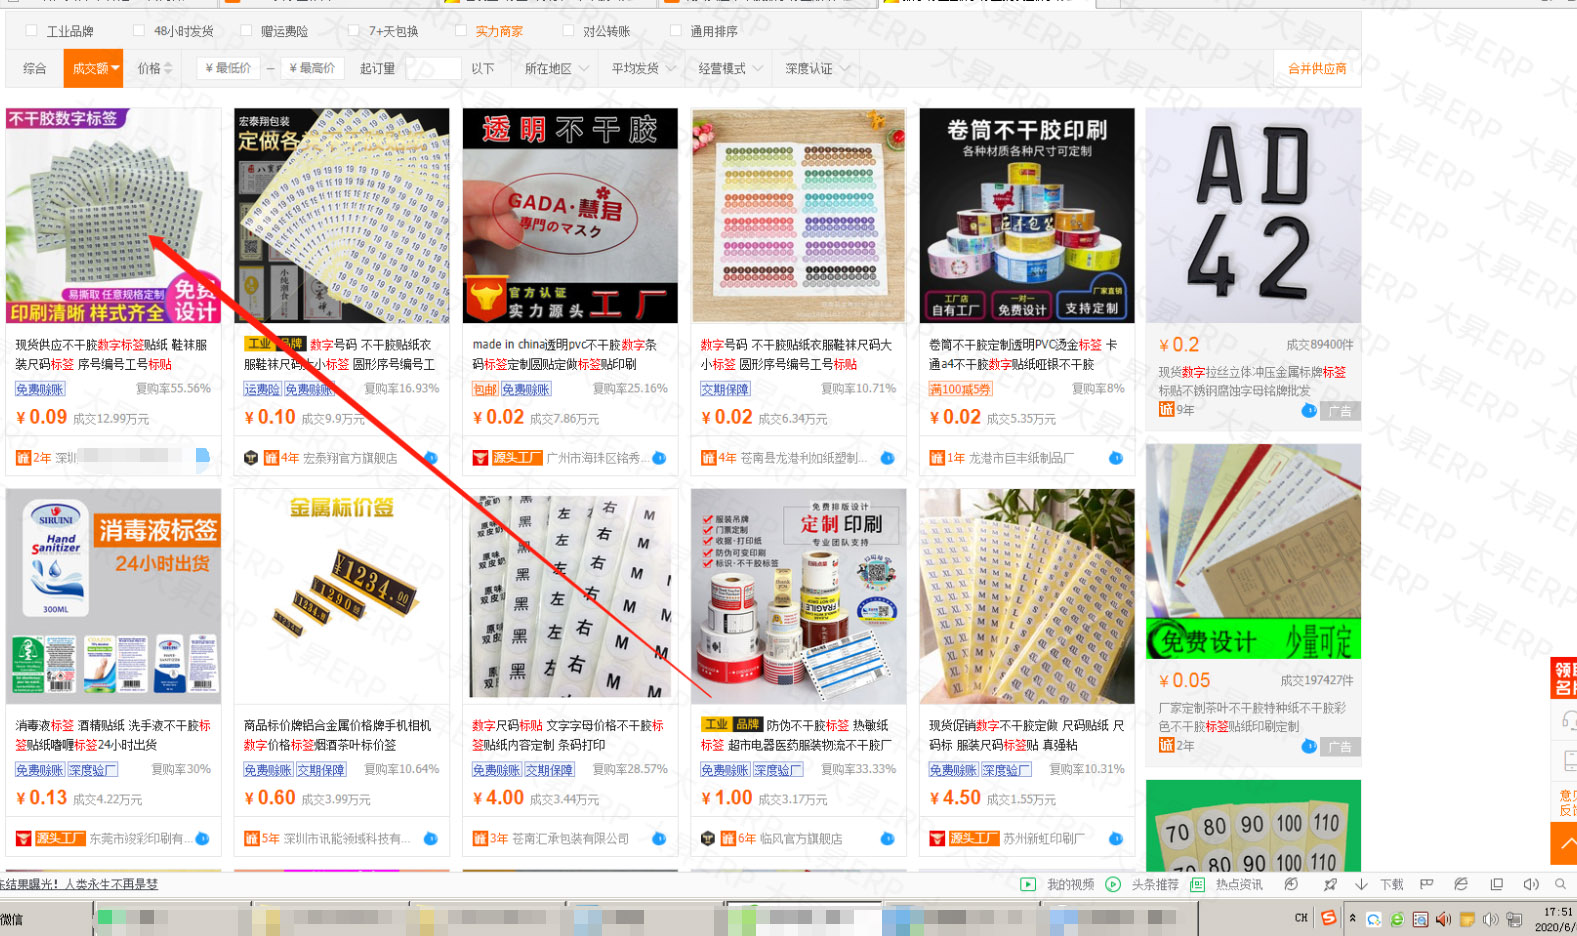Sort by 价格 price
Screen dimensions: 1577x936
(155, 68)
